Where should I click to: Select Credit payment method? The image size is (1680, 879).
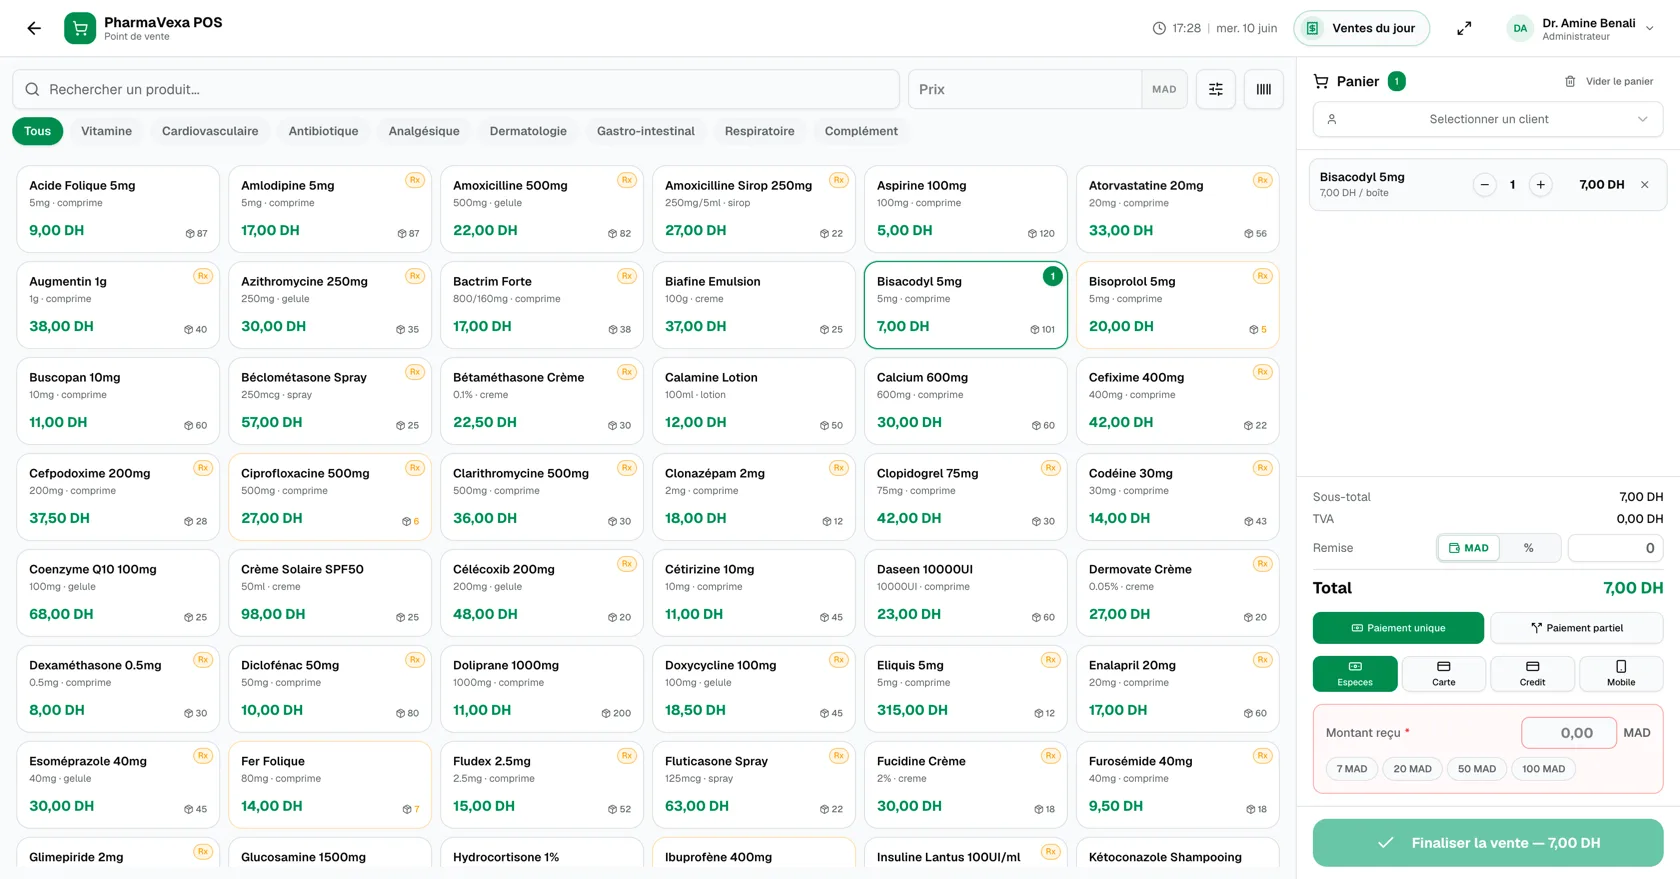click(1532, 674)
